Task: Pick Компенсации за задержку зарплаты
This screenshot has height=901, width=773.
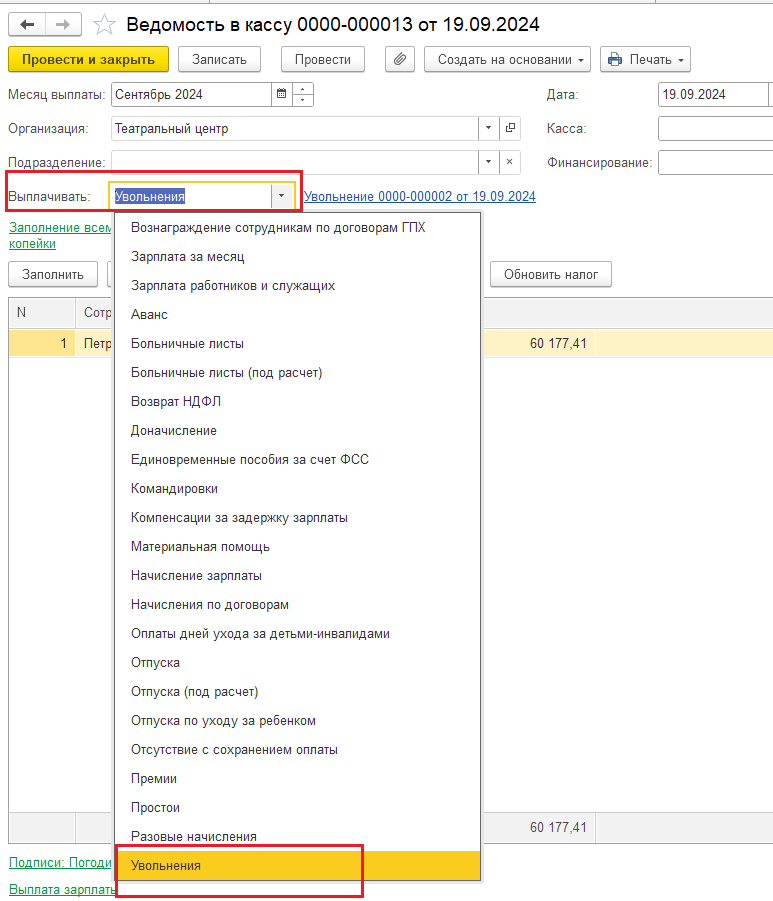Action: click(298, 517)
